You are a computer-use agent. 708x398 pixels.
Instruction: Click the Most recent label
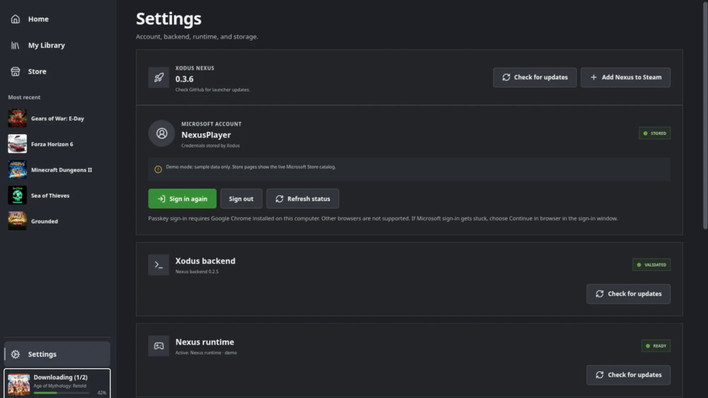(x=24, y=97)
